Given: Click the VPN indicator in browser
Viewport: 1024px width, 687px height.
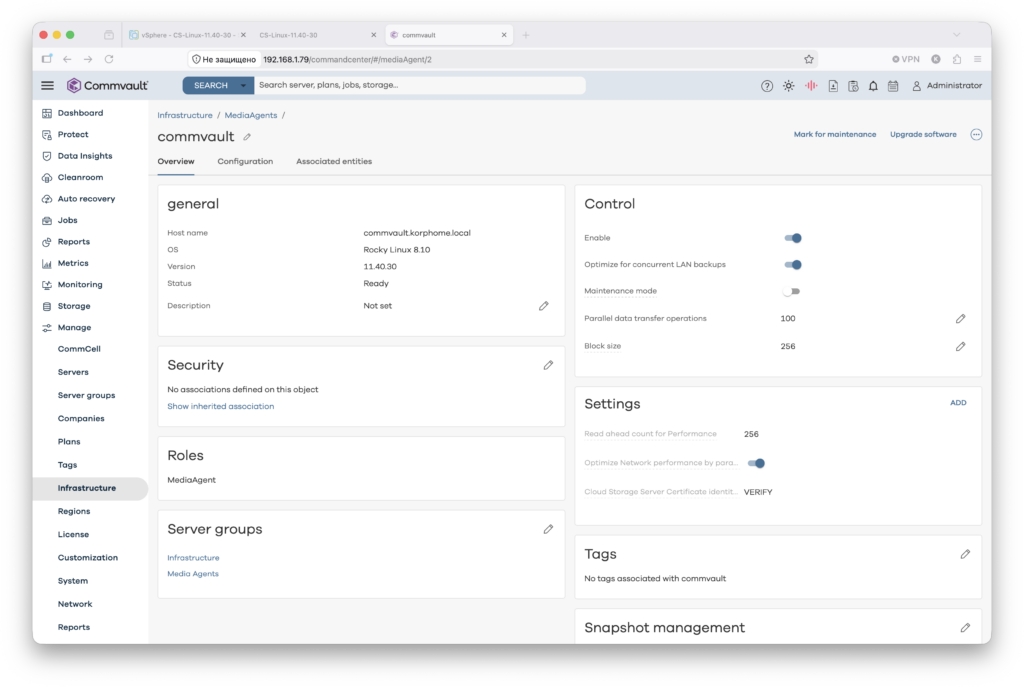Looking at the screenshot, I should click(905, 59).
